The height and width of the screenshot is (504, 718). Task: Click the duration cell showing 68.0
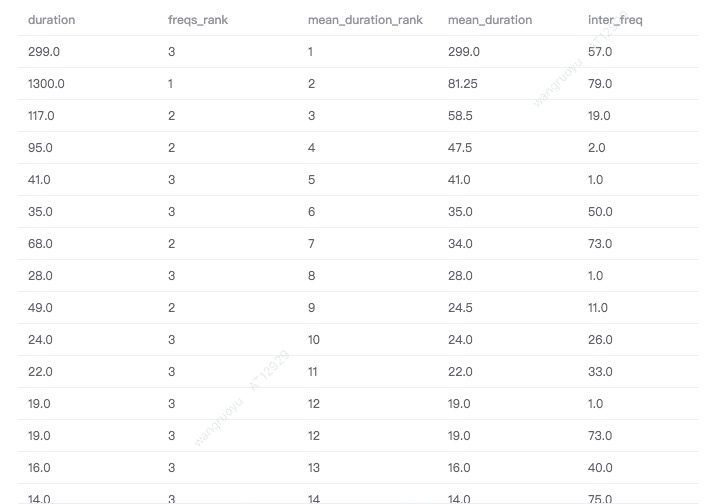point(40,244)
